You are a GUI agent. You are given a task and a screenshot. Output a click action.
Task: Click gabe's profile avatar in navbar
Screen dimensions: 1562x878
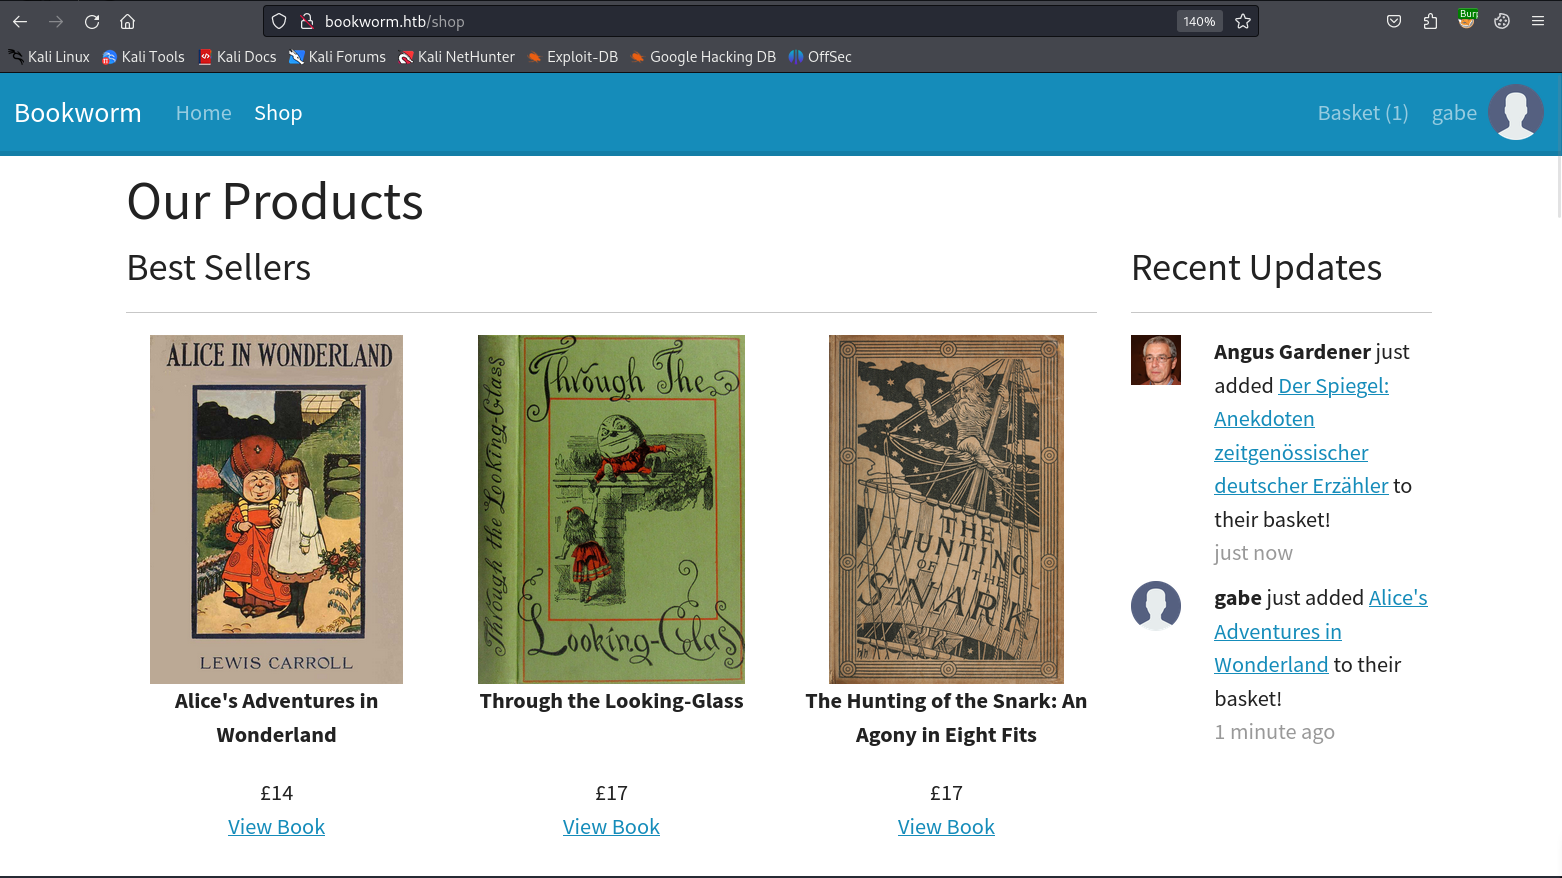tap(1515, 112)
